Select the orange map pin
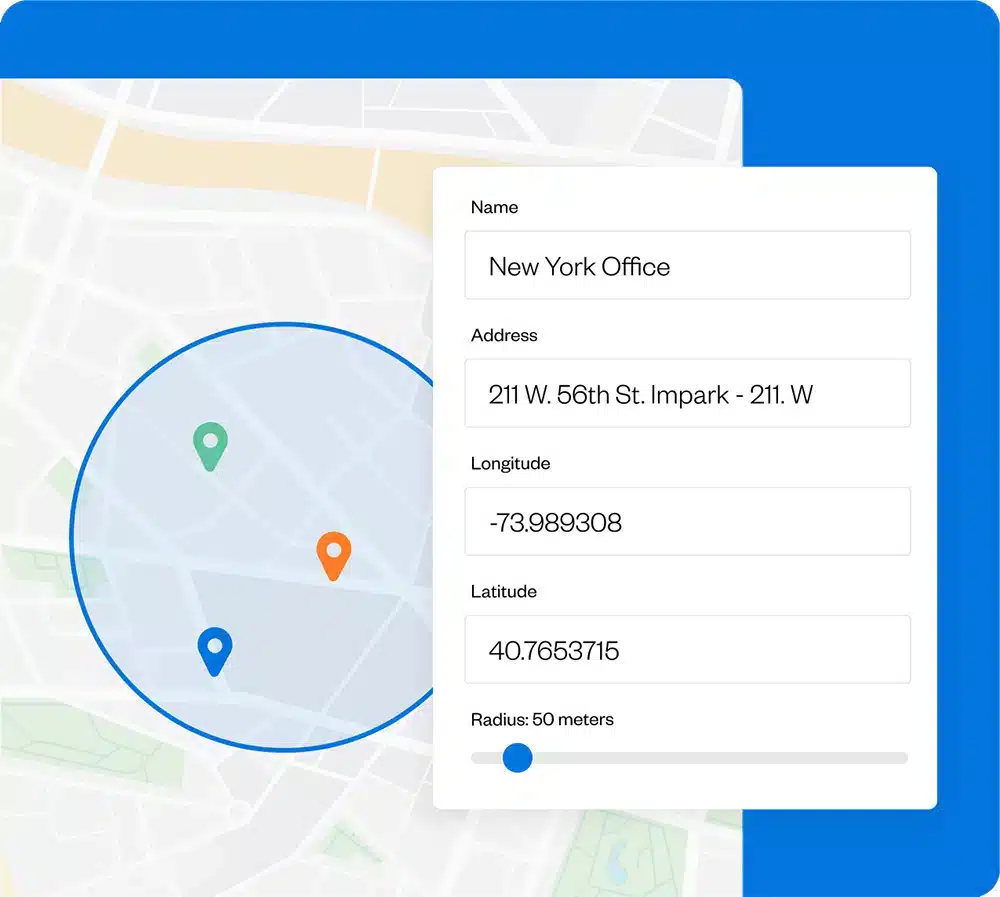This screenshot has width=1000, height=897. [333, 553]
